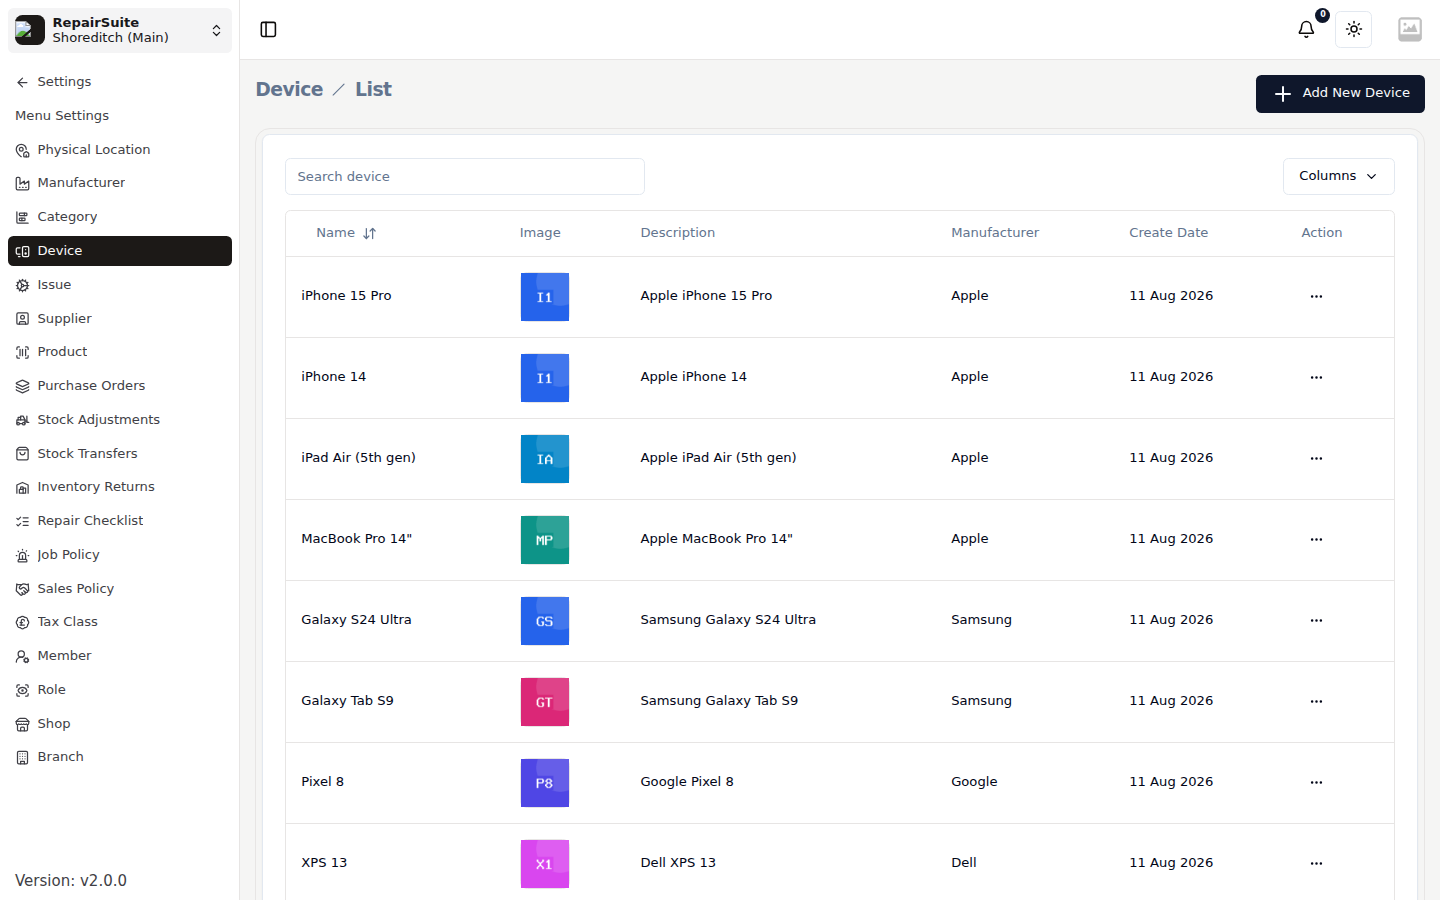Open the notifications bell
The height and width of the screenshot is (900, 1440).
coord(1306,30)
